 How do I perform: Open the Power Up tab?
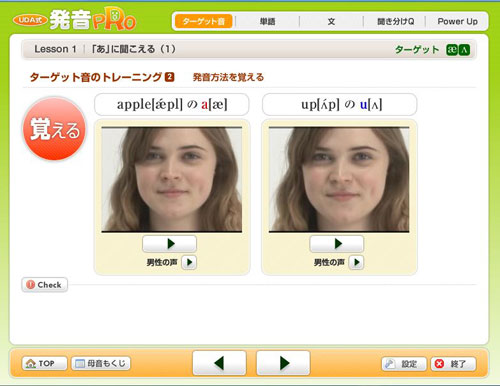tap(457, 22)
